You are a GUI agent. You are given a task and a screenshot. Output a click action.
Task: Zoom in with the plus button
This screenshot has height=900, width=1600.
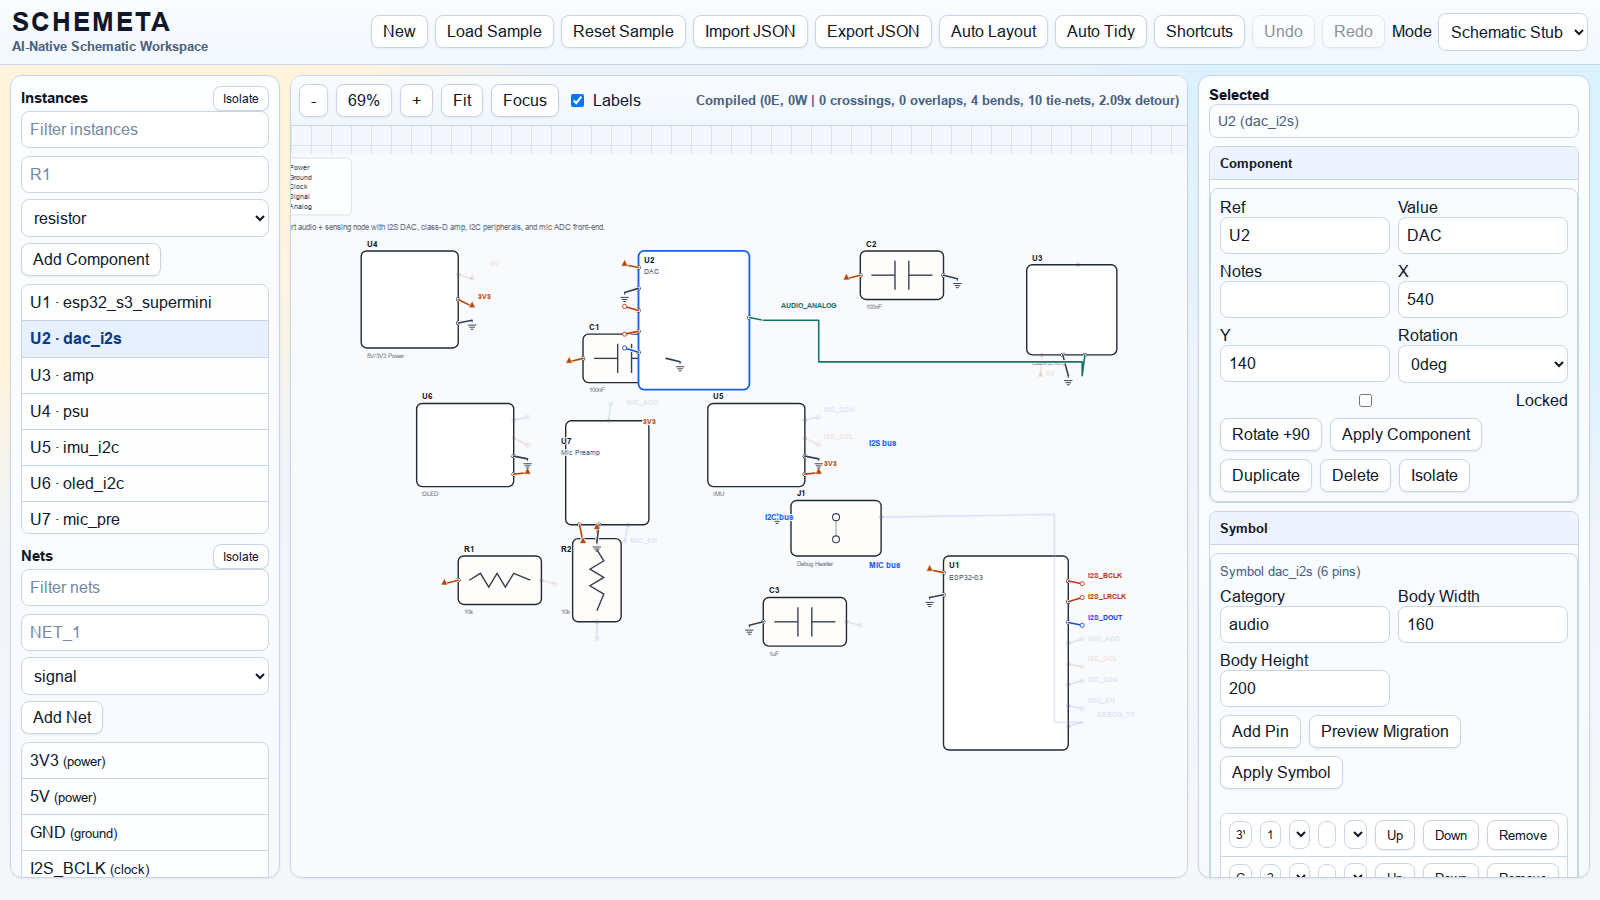point(417,100)
